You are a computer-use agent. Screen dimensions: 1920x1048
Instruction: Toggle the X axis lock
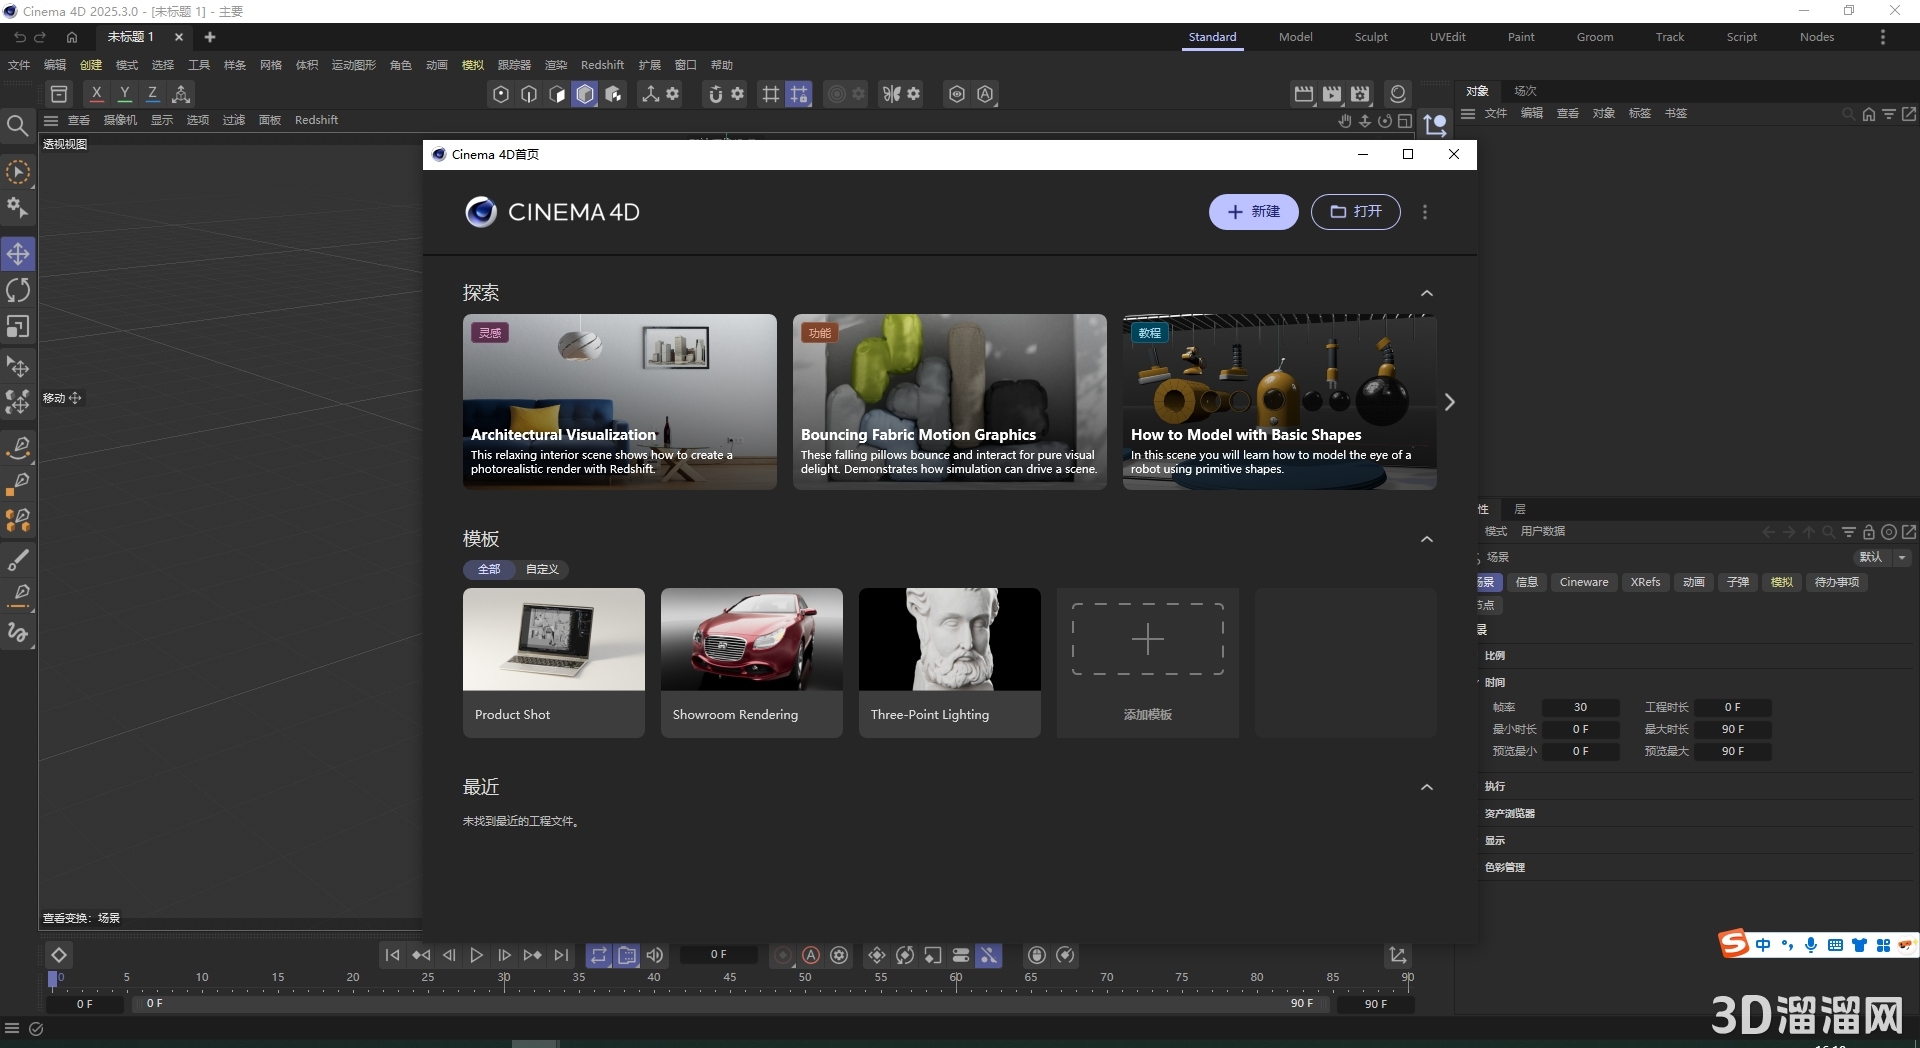96,94
